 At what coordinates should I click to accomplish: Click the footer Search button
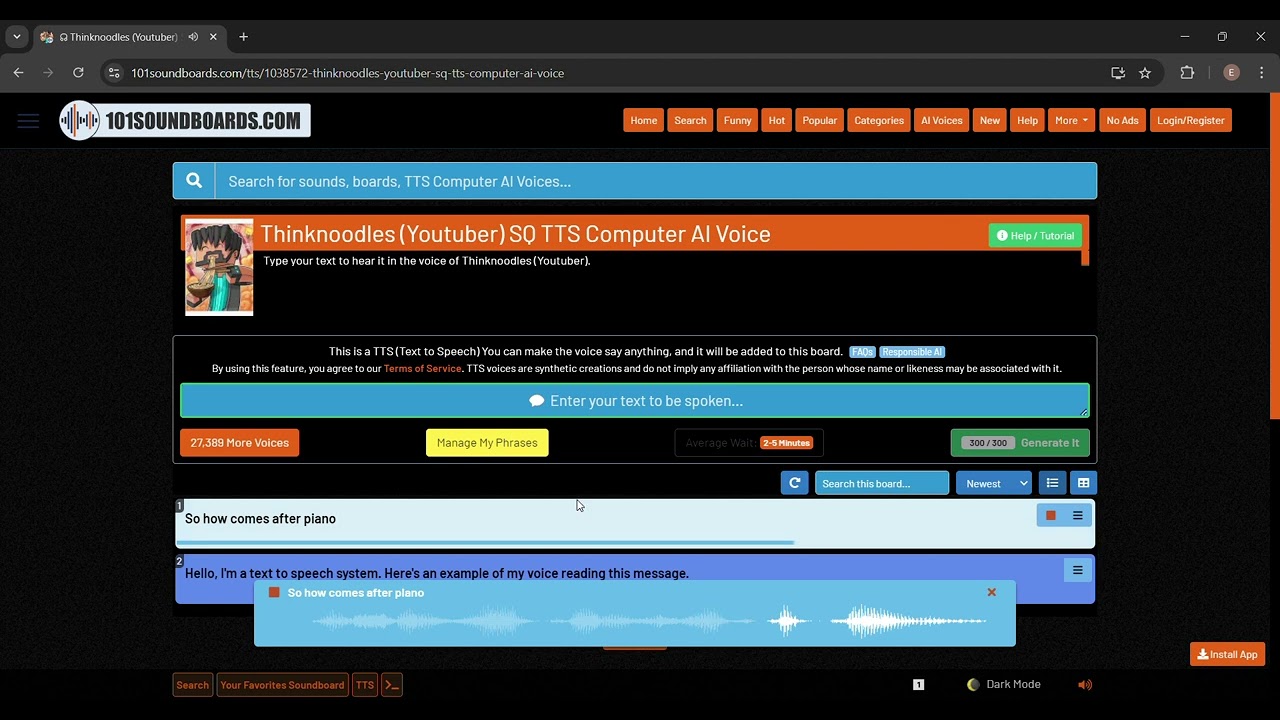point(193,685)
